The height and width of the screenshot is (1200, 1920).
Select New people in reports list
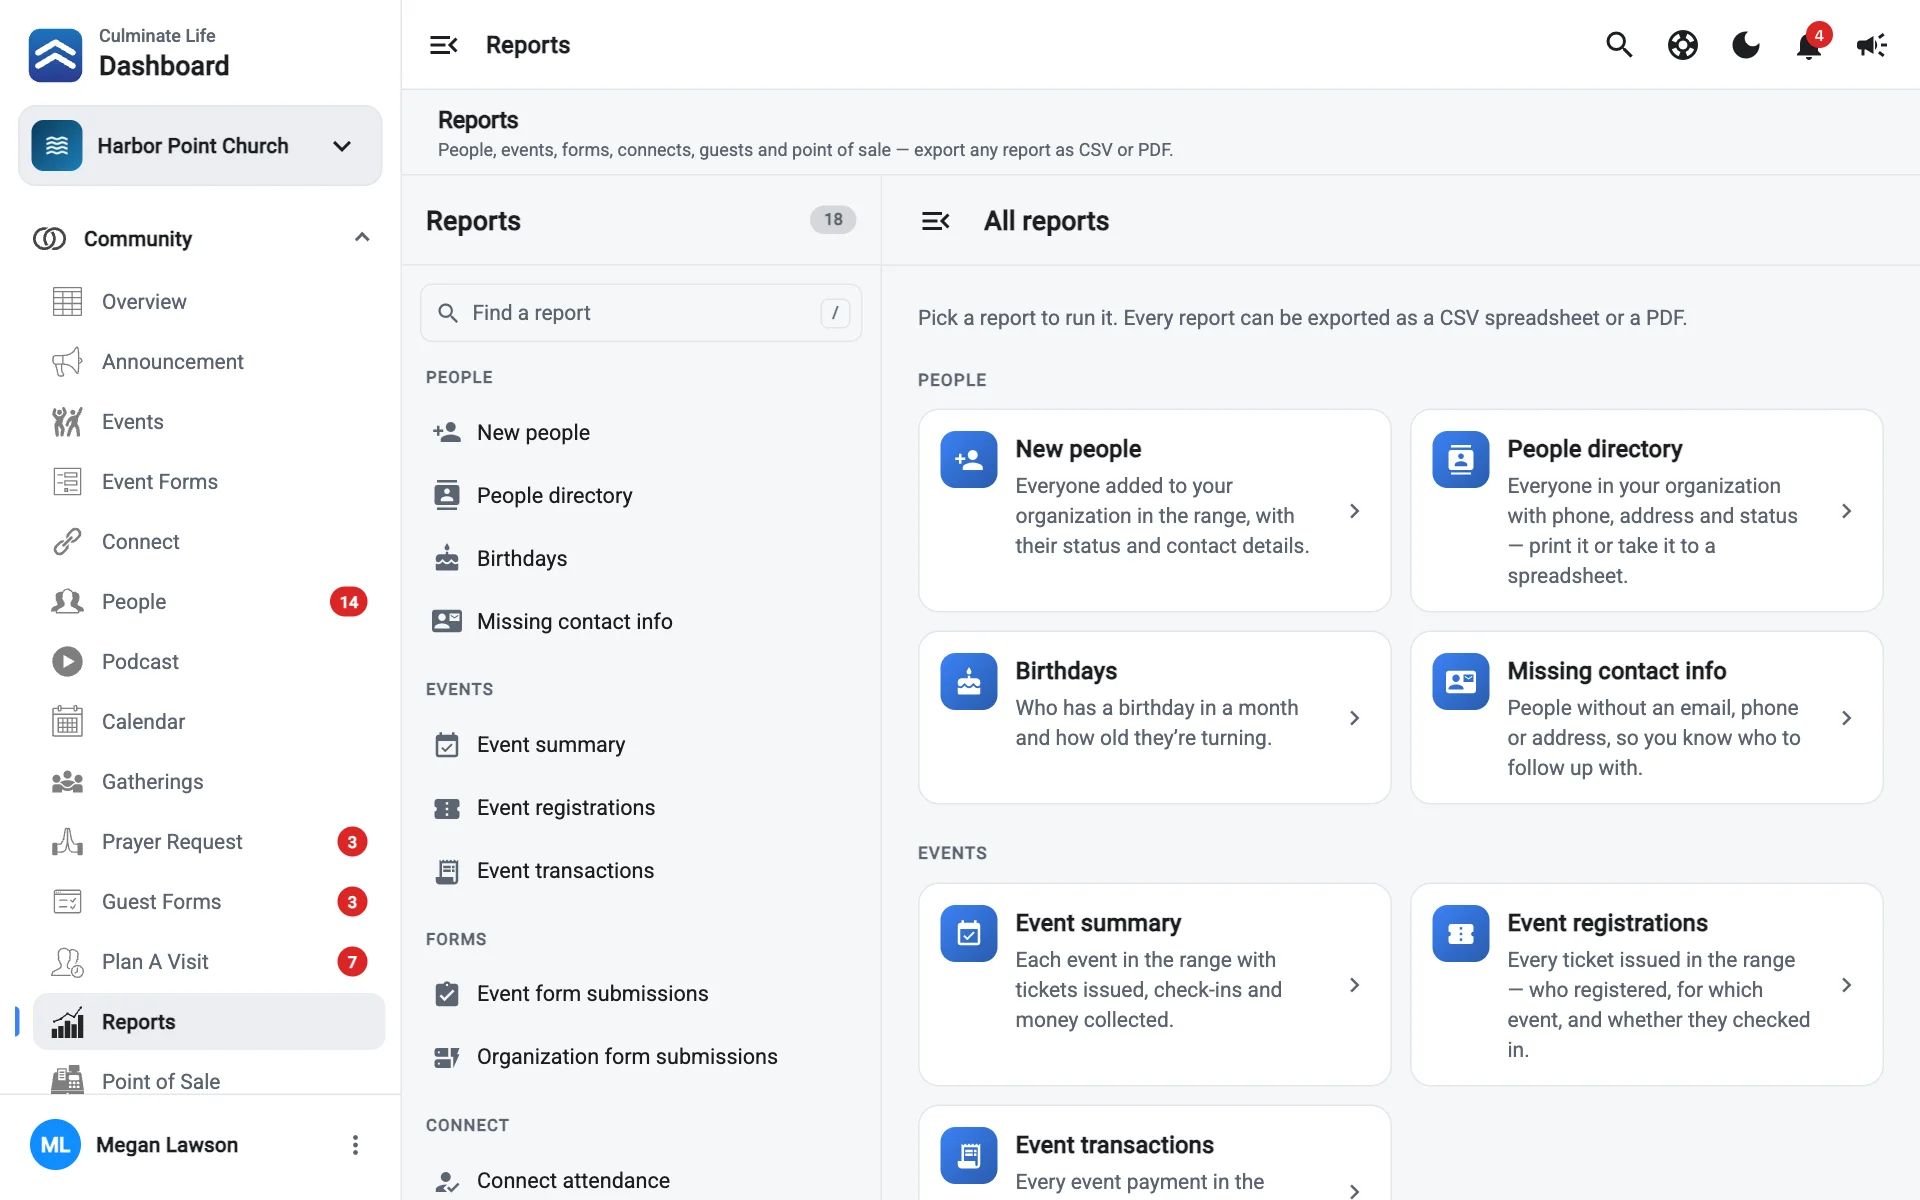coord(641,433)
